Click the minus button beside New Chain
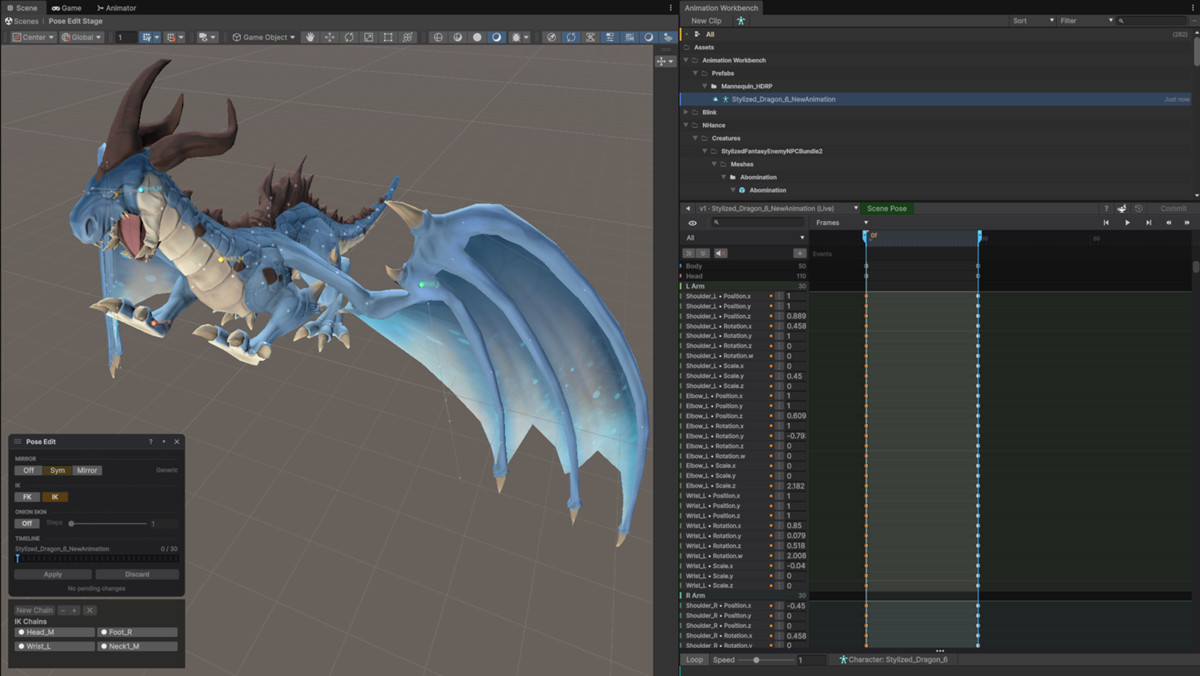Viewport: 1200px width, 676px height. click(63, 610)
